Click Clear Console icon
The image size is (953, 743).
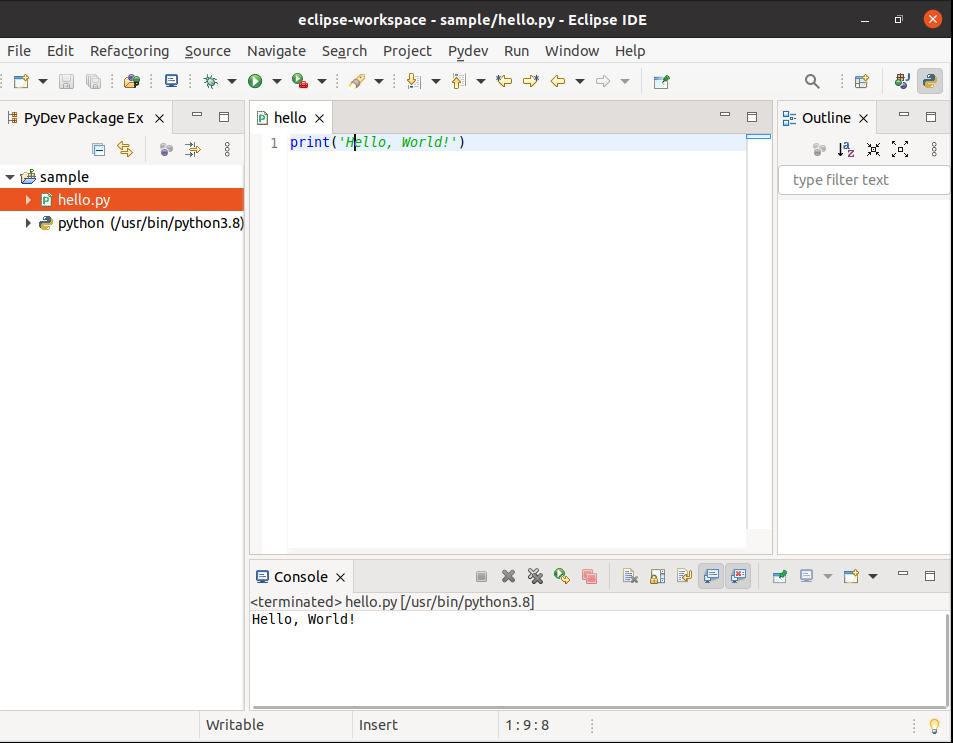pyautogui.click(x=630, y=576)
